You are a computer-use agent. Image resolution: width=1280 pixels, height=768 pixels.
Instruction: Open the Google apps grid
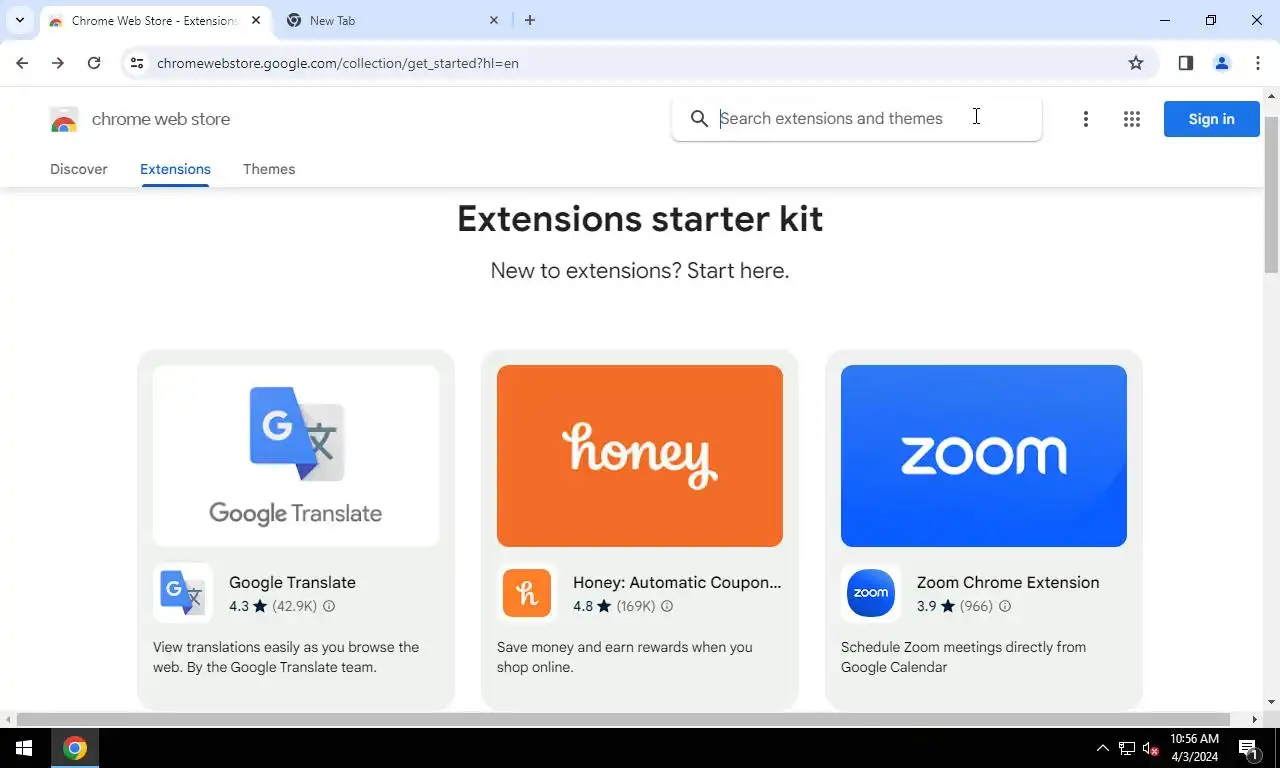[x=1131, y=119]
